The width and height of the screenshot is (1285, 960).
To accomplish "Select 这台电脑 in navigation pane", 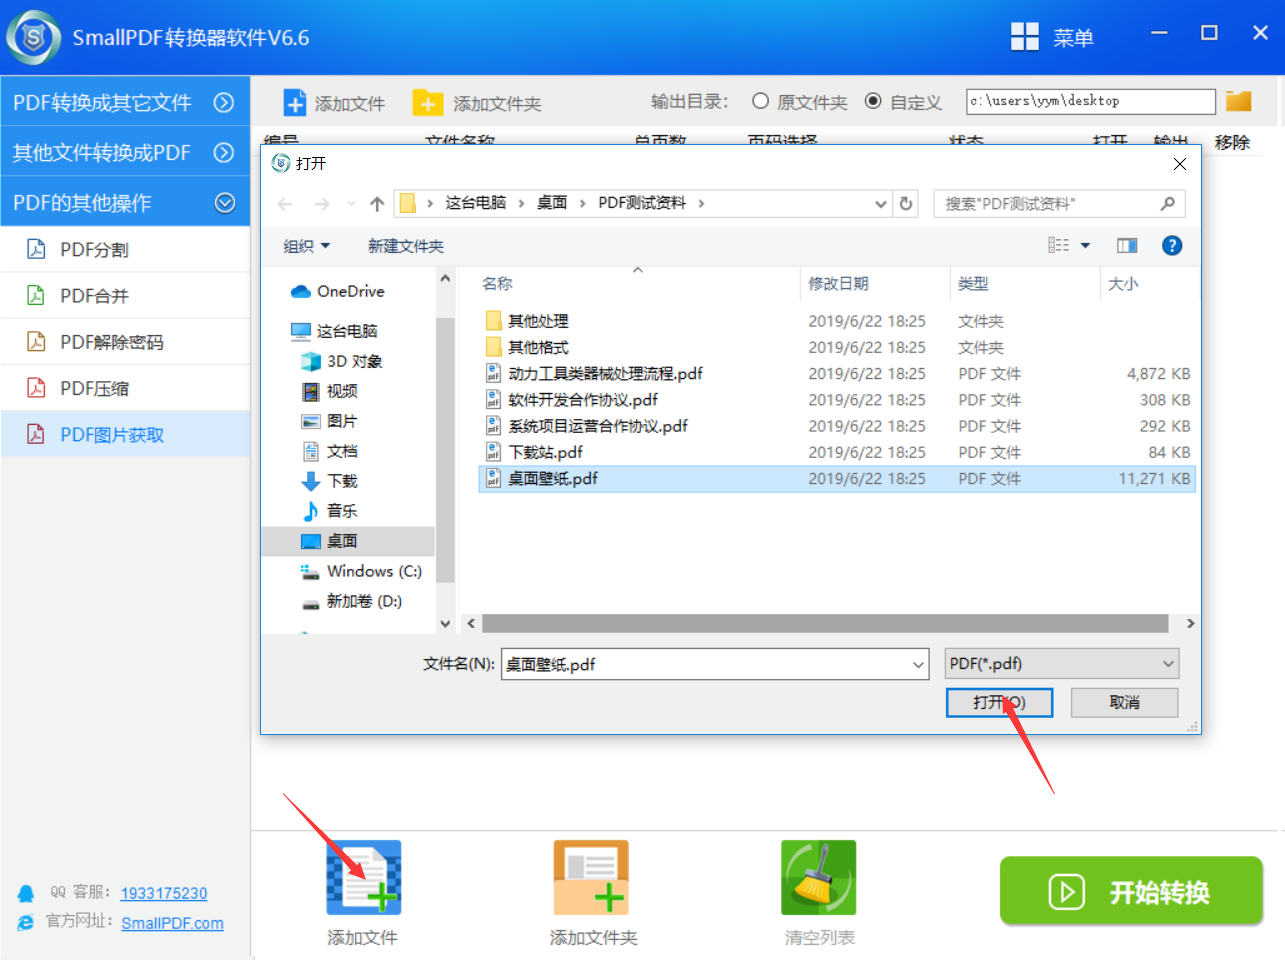I will 334,331.
